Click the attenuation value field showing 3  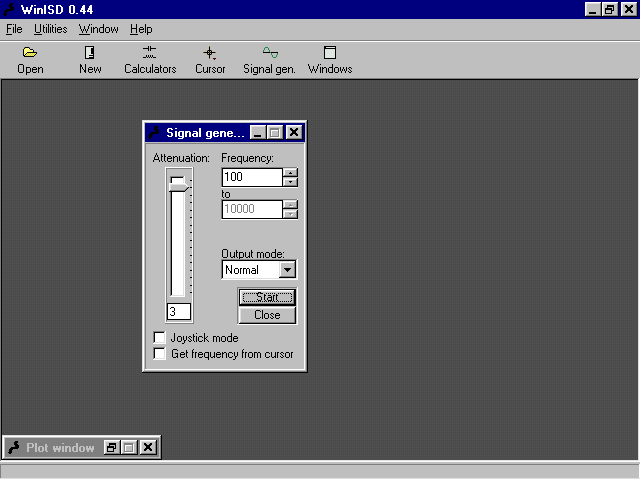coord(179,312)
